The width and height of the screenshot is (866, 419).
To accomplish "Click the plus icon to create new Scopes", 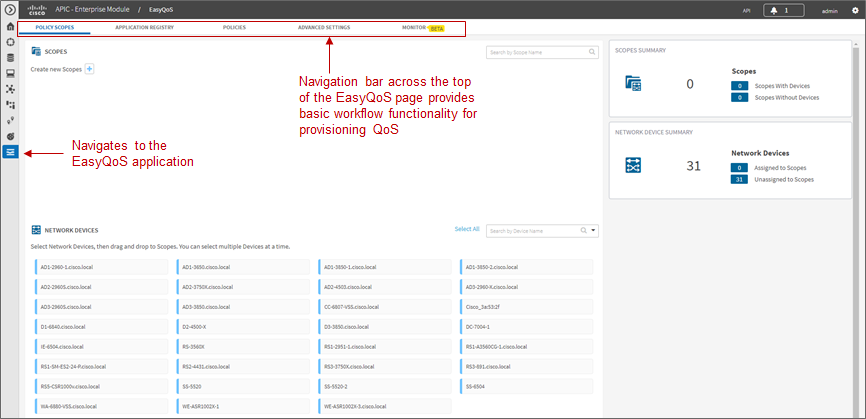I will point(89,69).
